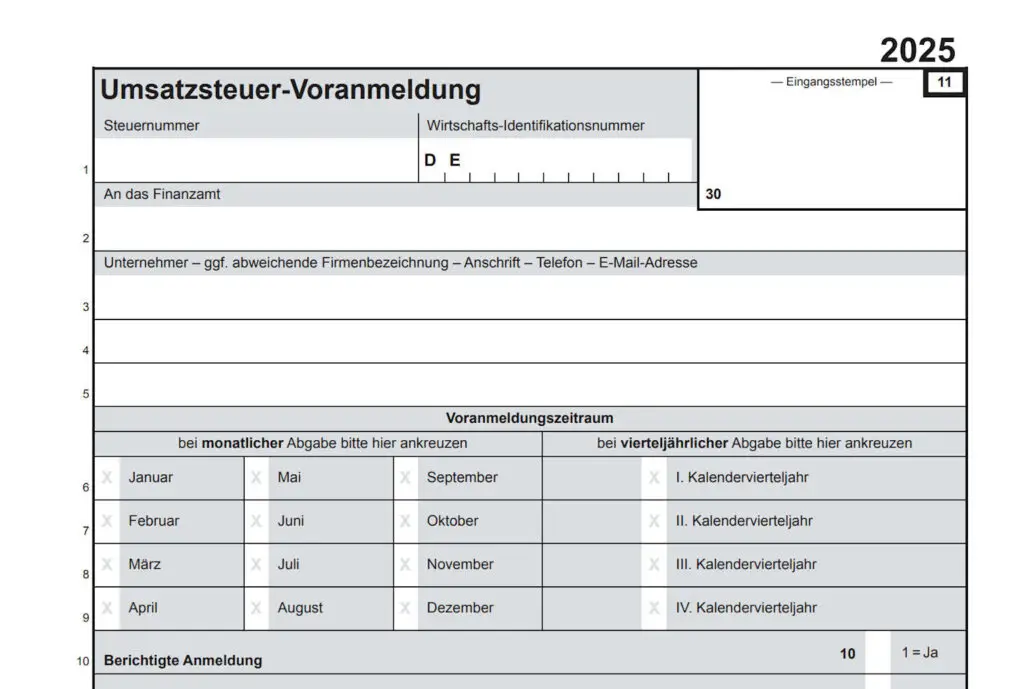The height and width of the screenshot is (689, 1024).
Task: Tick the Dezember checkbox
Action: tap(406, 608)
